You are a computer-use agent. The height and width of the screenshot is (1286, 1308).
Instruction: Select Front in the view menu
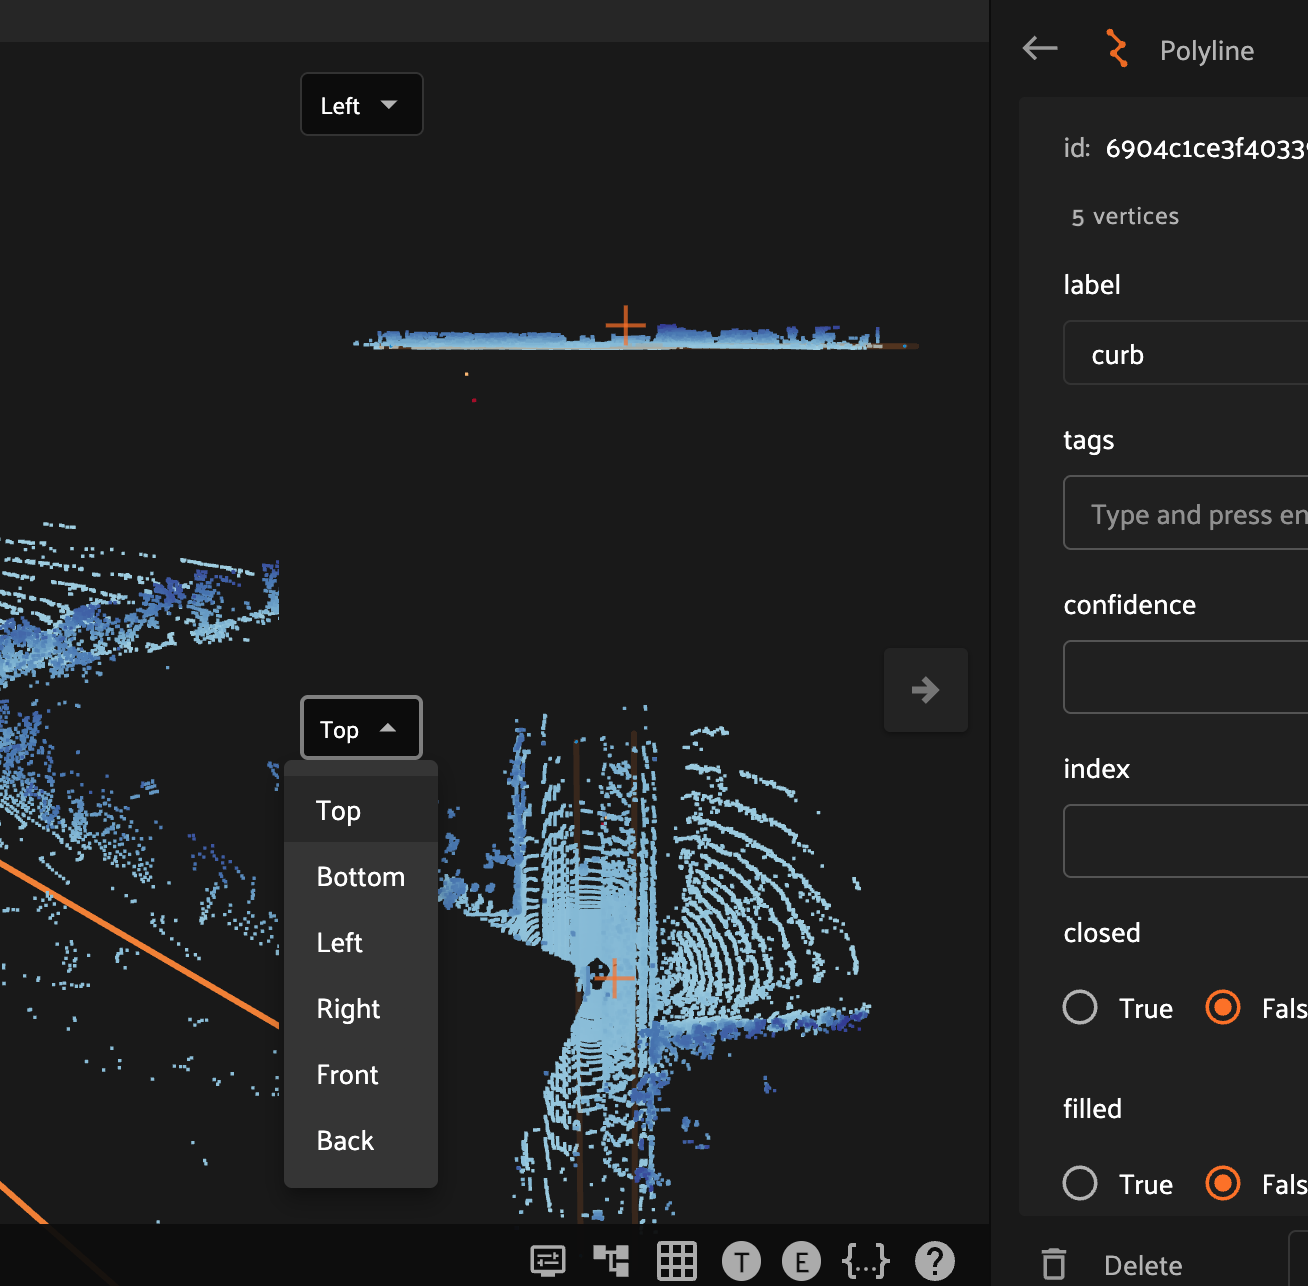point(347,1074)
